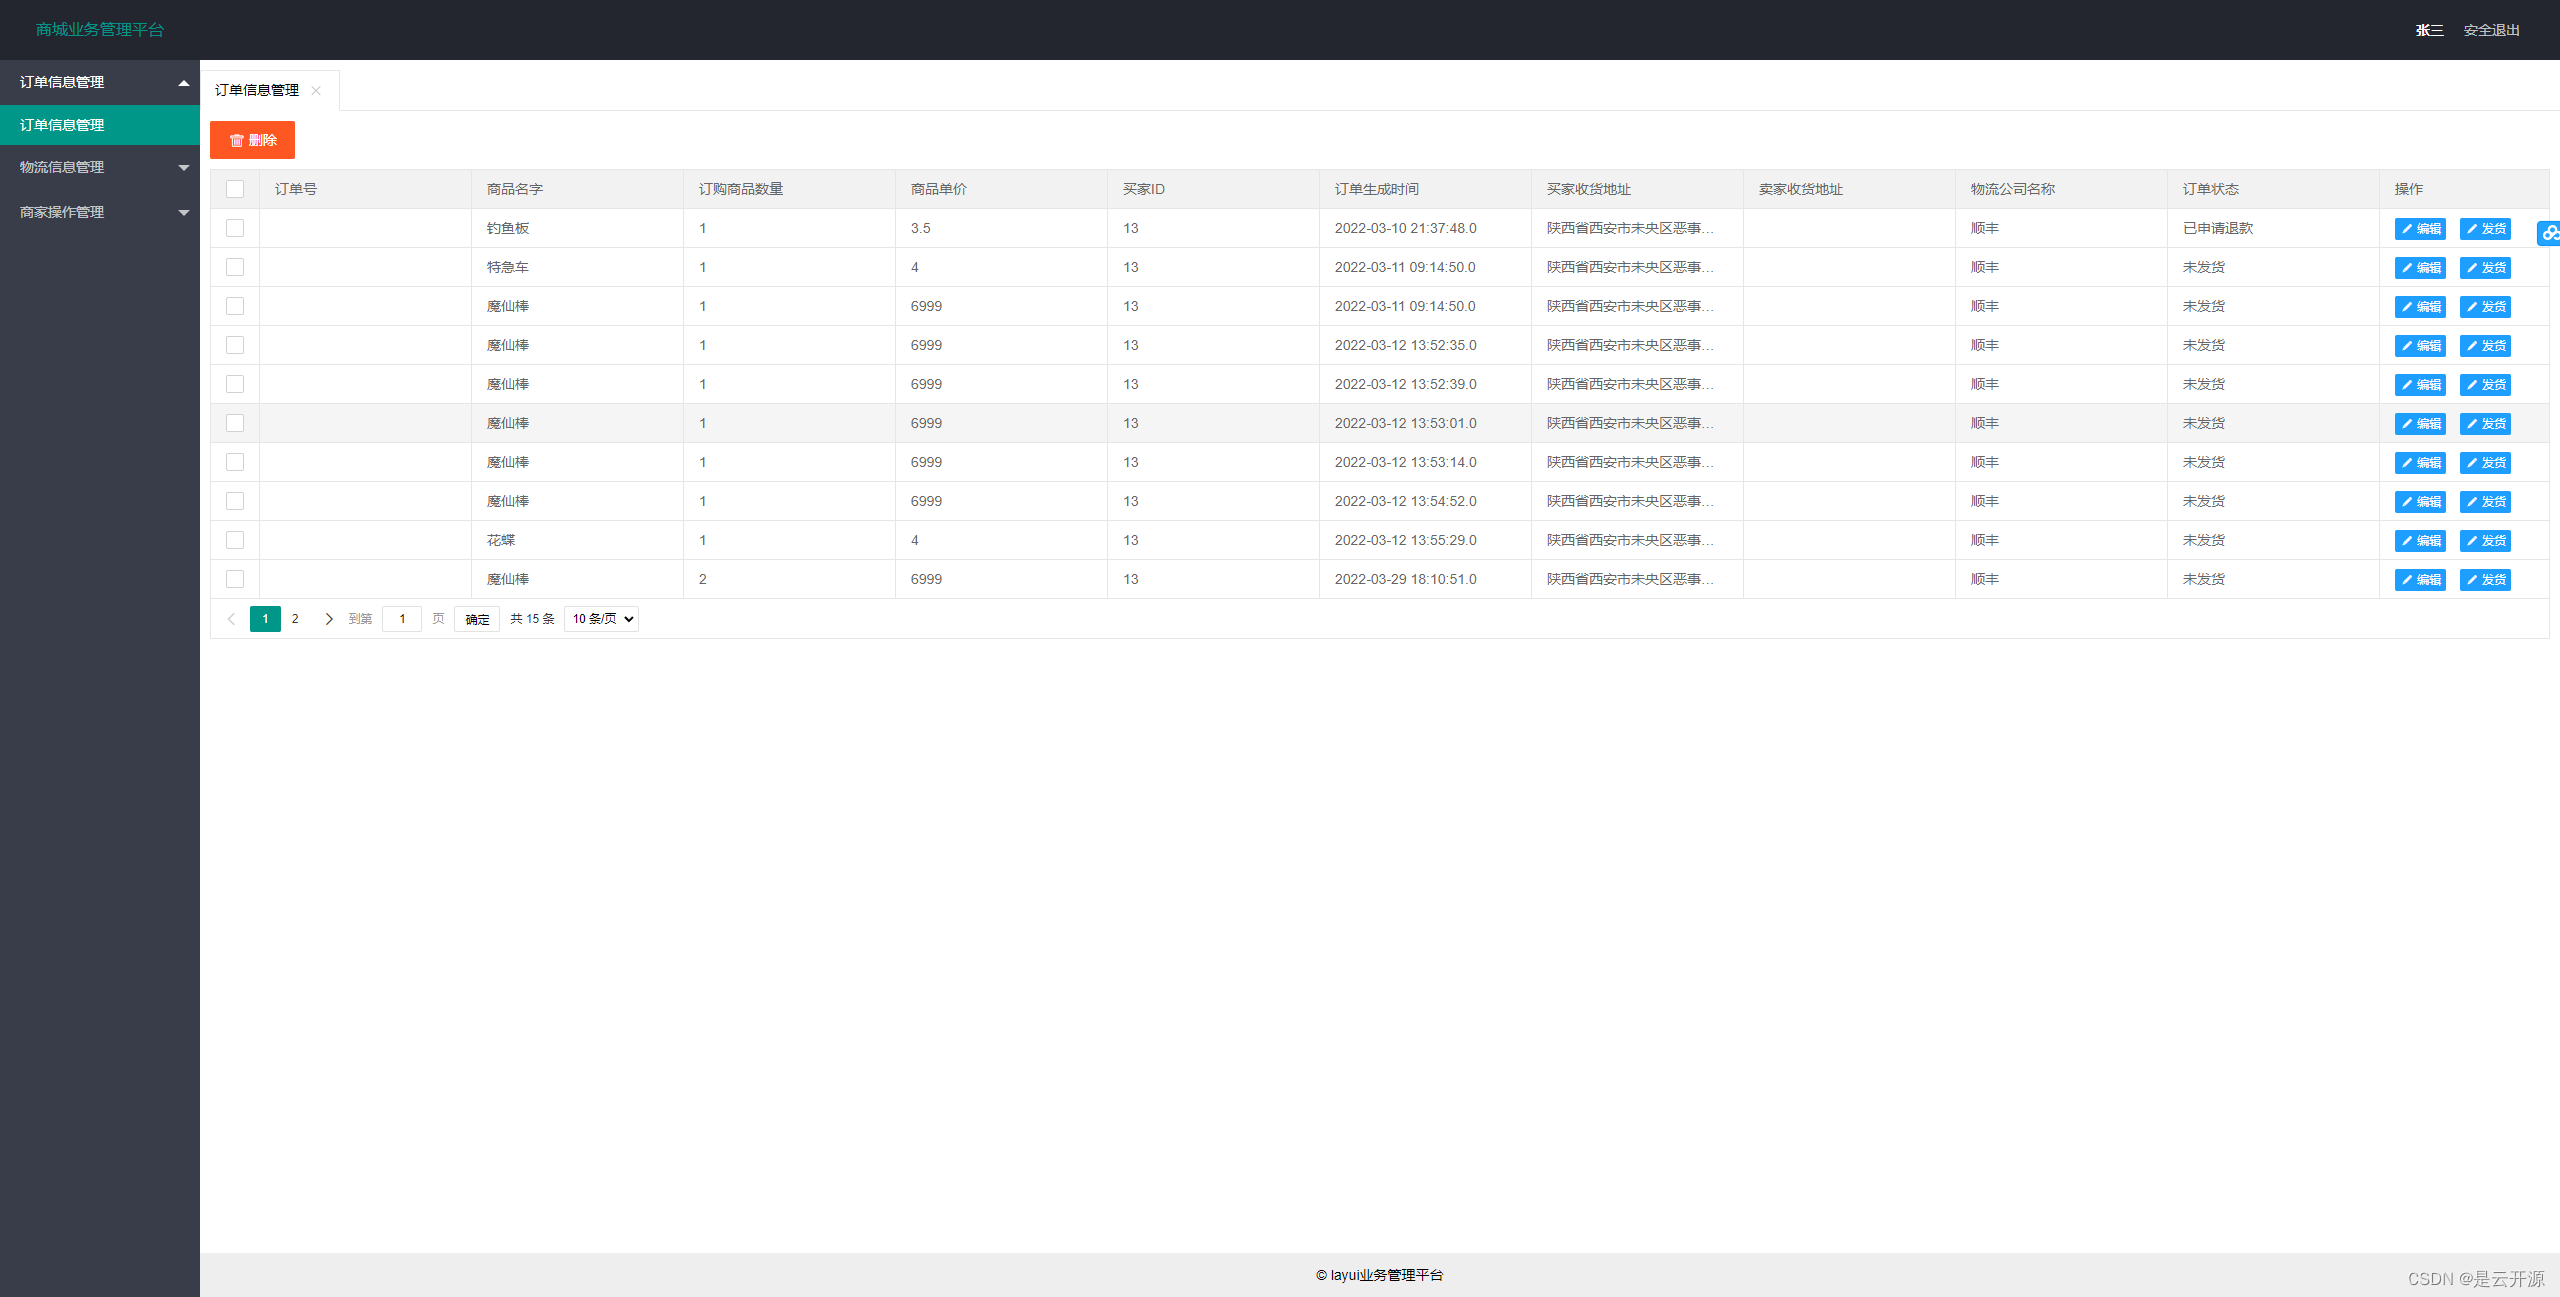Click the 商城业务管理平台 logo title

pyautogui.click(x=100, y=30)
